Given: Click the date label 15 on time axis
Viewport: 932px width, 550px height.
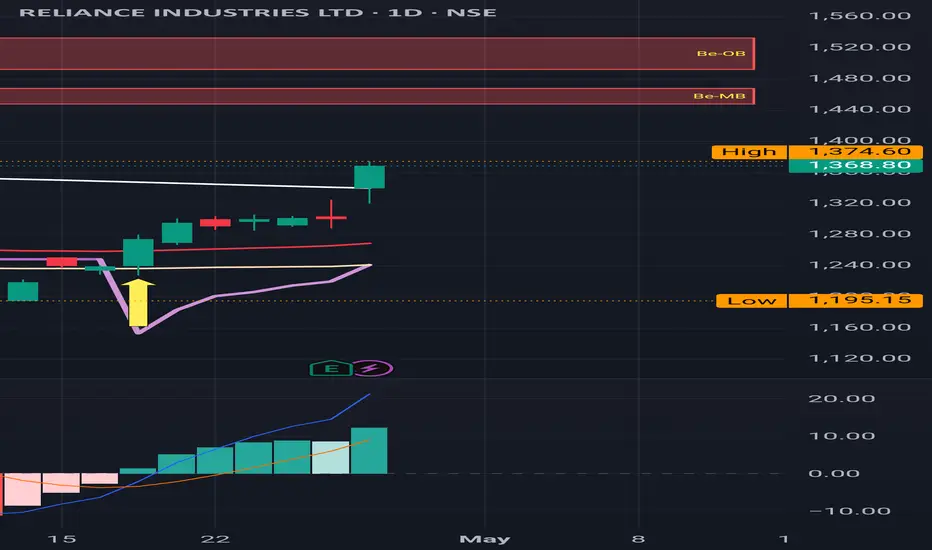Looking at the screenshot, I should pyautogui.click(x=62, y=539).
